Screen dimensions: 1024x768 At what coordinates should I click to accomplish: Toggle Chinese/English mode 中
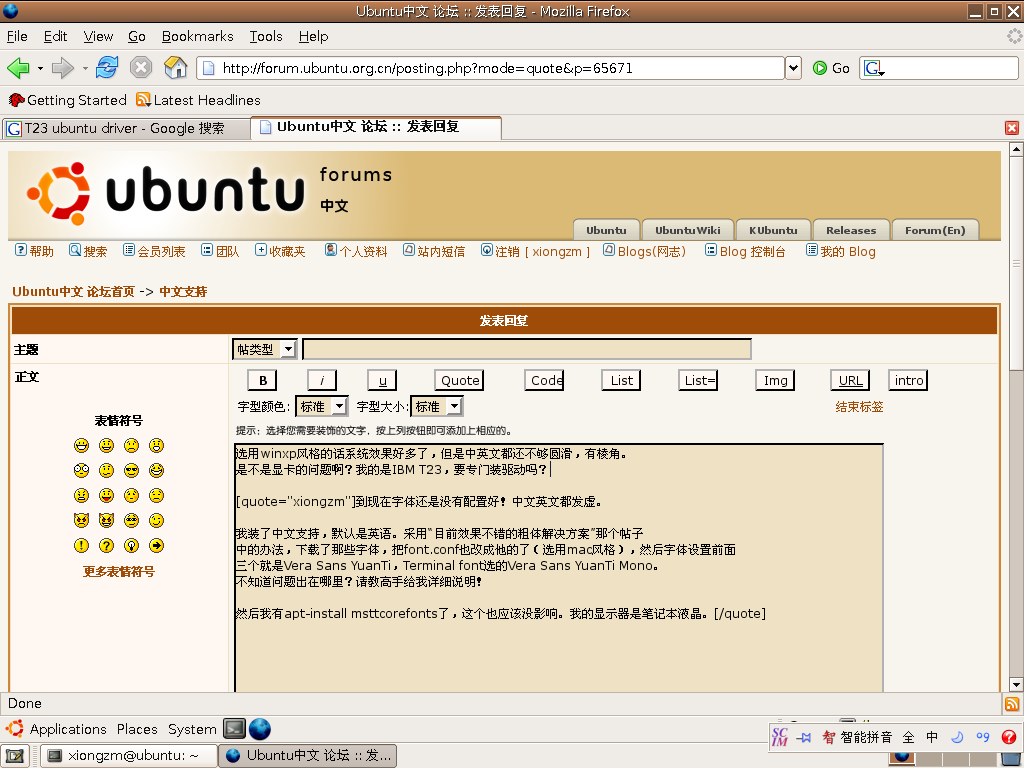932,737
